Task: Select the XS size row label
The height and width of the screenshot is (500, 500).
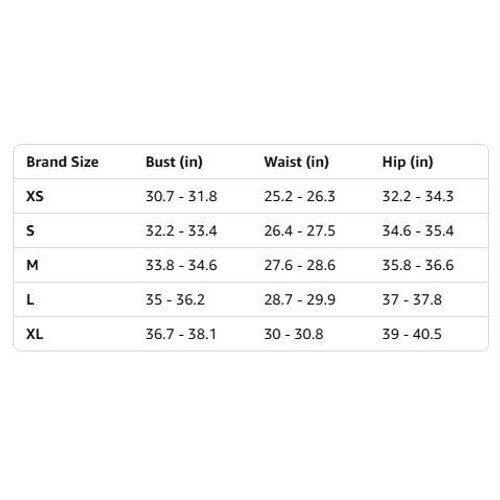Action: (x=35, y=196)
